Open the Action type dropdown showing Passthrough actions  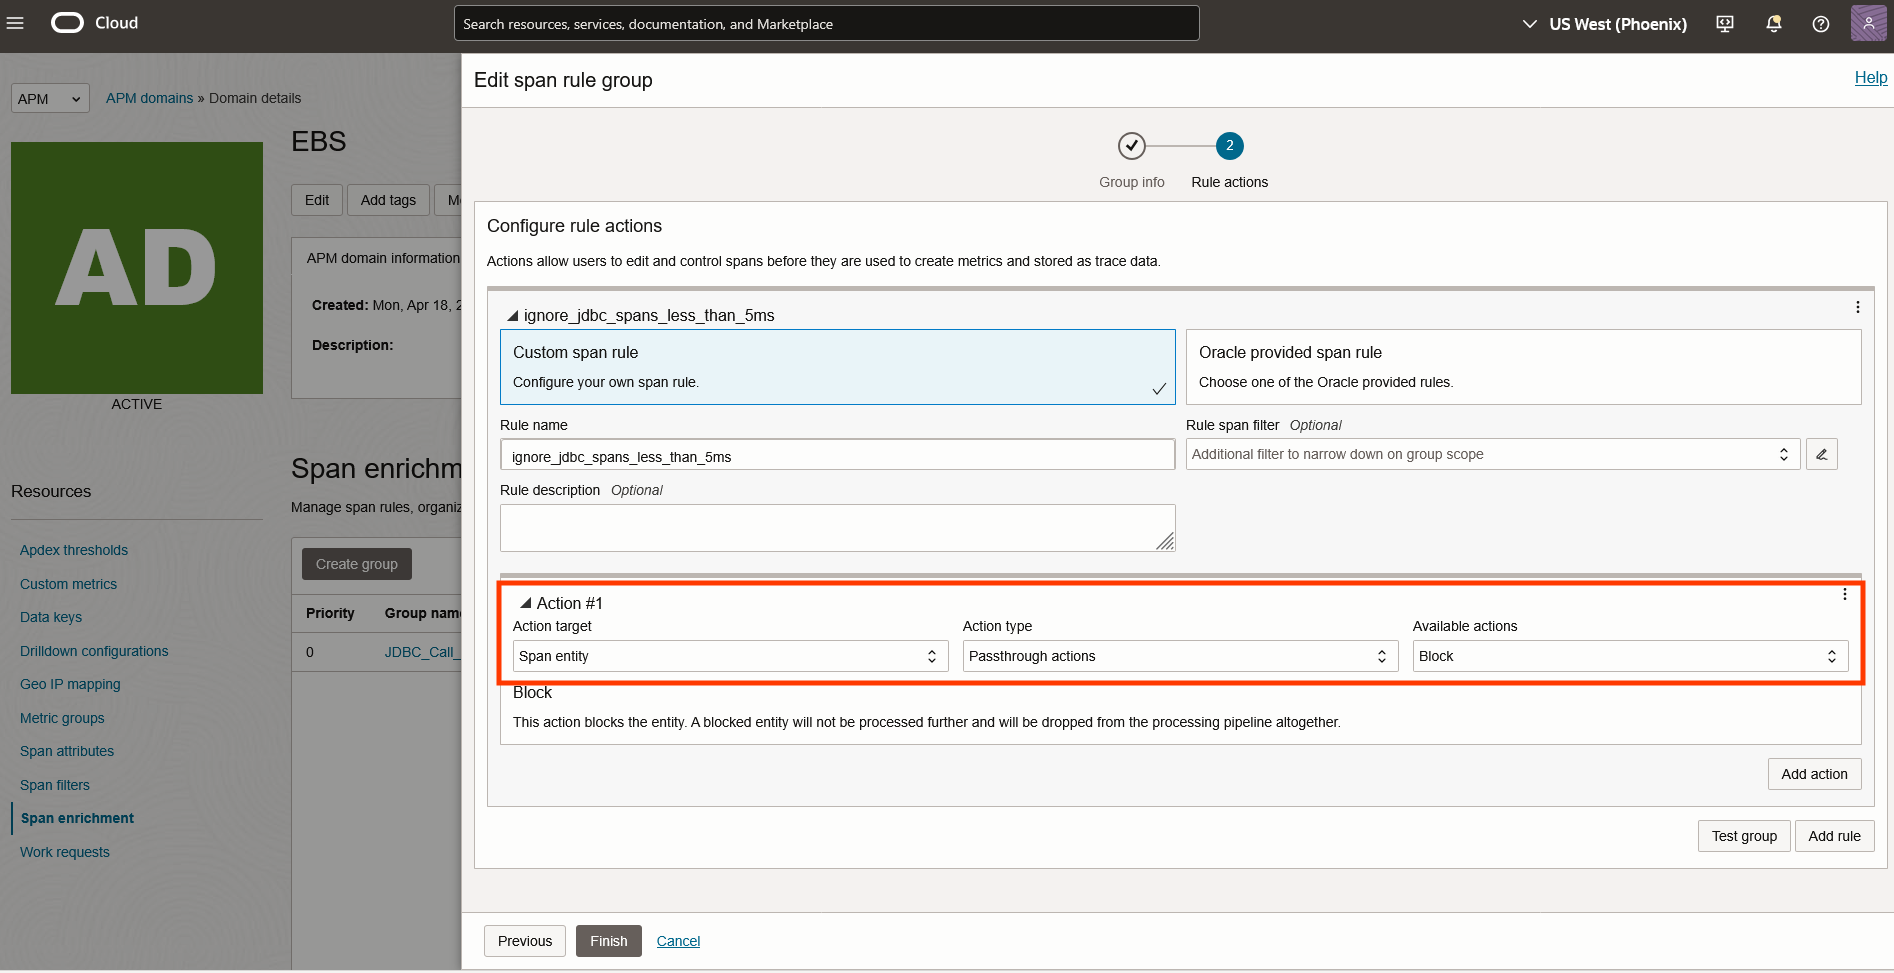(1178, 655)
